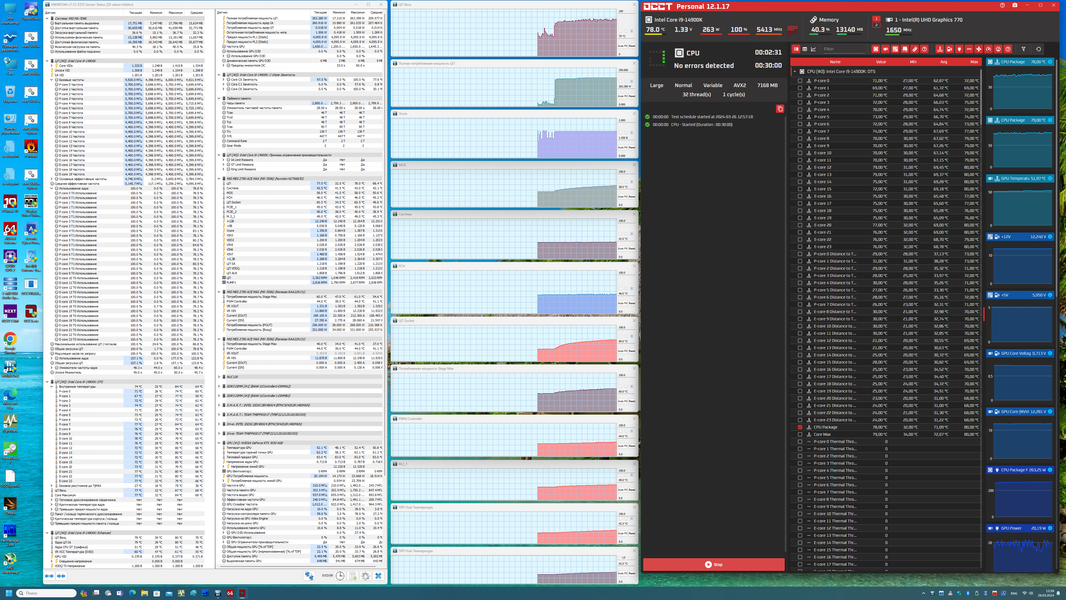Click the HWiNFO logging start icon
The image size is (1066, 600).
pyautogui.click(x=353, y=576)
